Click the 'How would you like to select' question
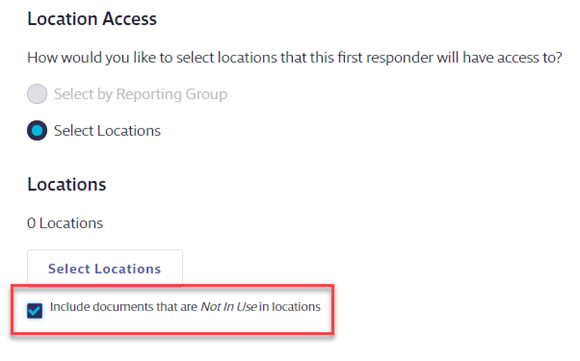This screenshot has height=361, width=580. [295, 58]
